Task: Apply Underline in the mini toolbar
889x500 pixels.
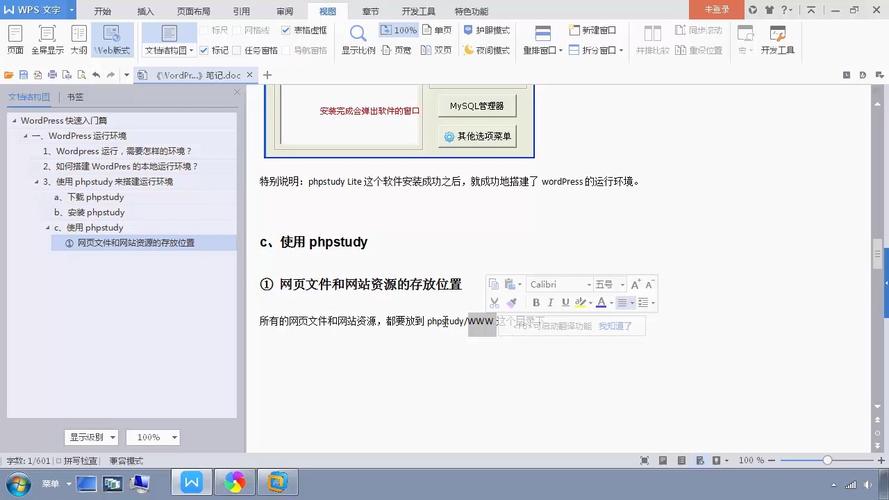Action: point(565,303)
